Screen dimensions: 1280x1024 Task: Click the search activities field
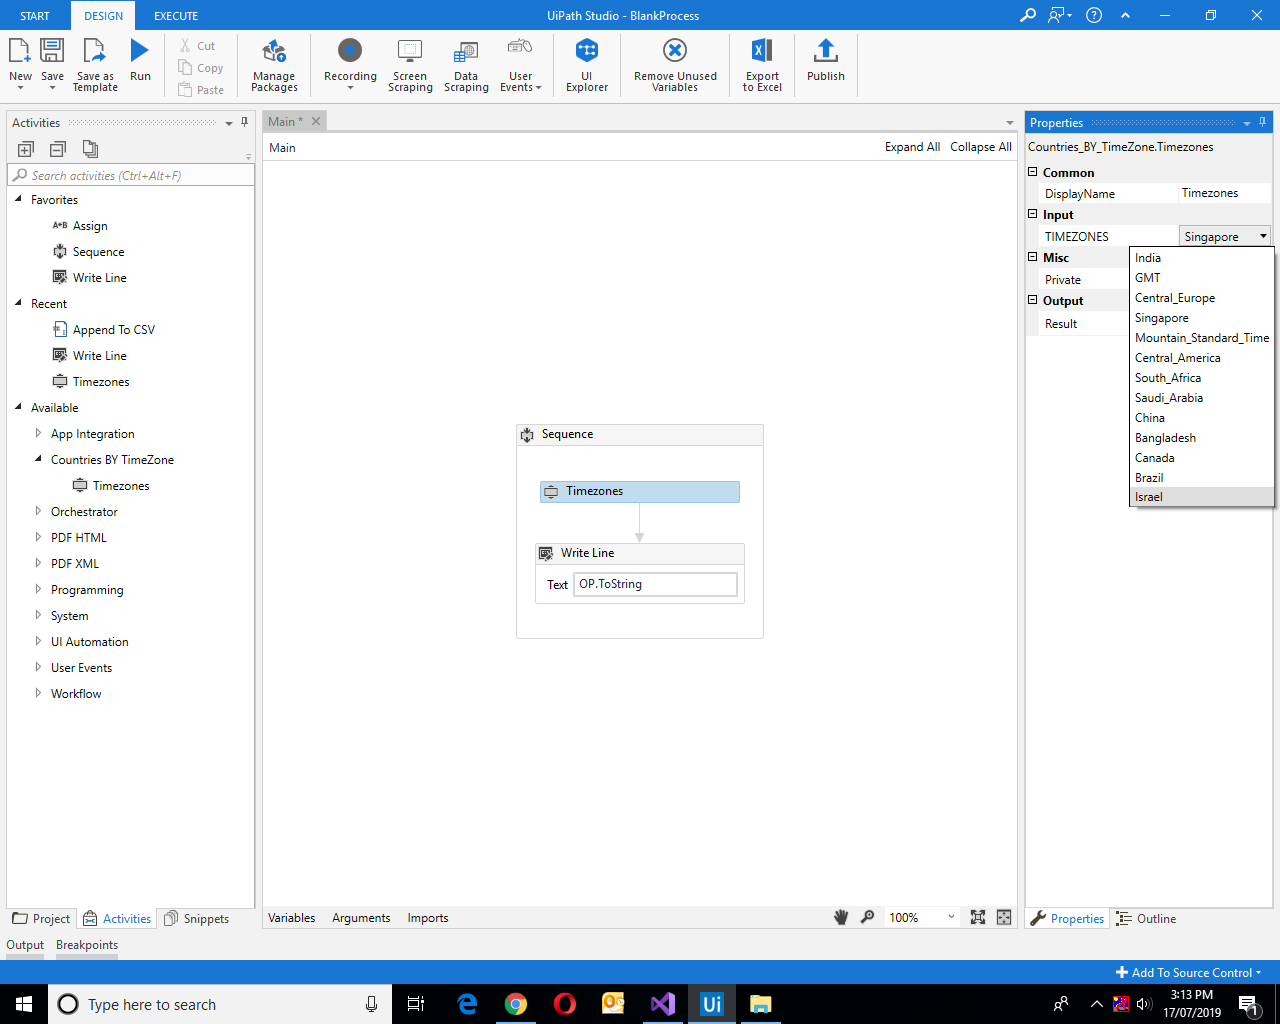click(x=131, y=175)
